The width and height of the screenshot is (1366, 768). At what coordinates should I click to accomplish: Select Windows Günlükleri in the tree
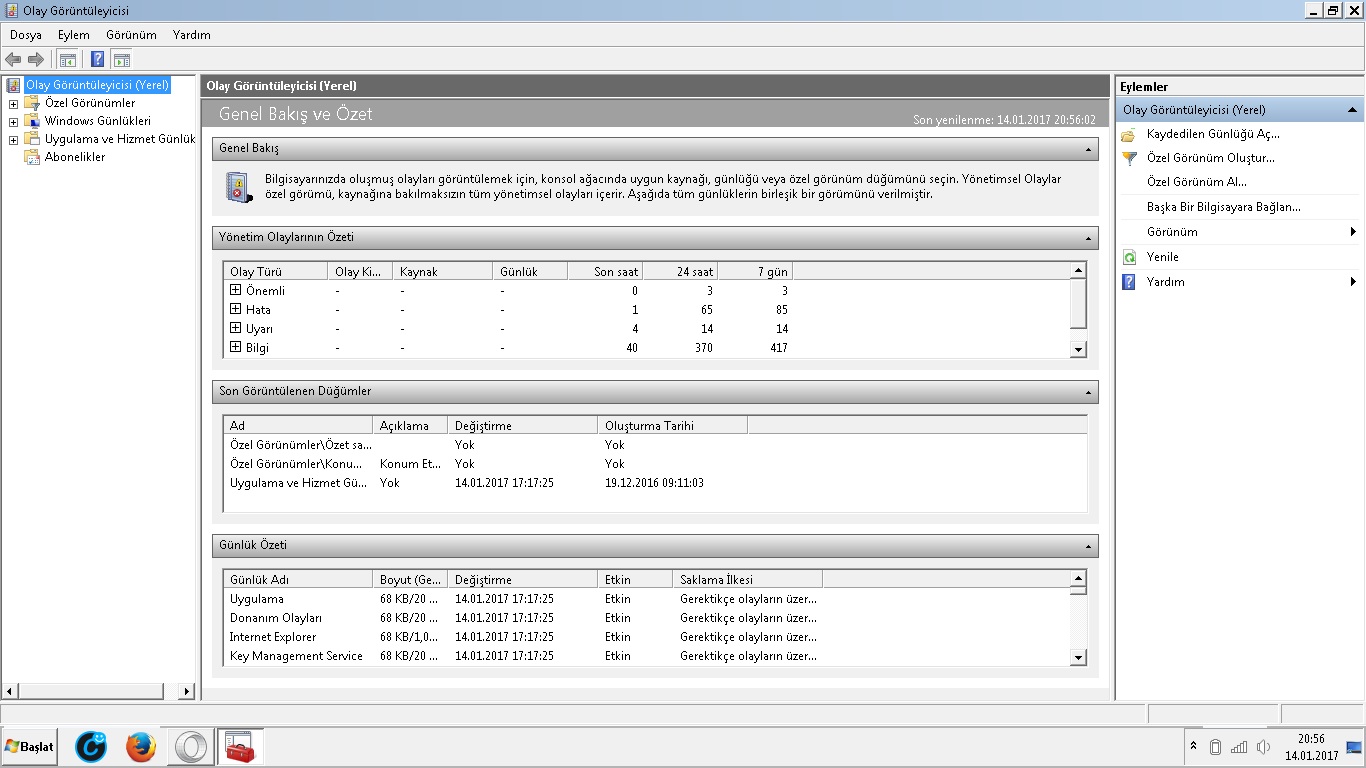coord(98,121)
